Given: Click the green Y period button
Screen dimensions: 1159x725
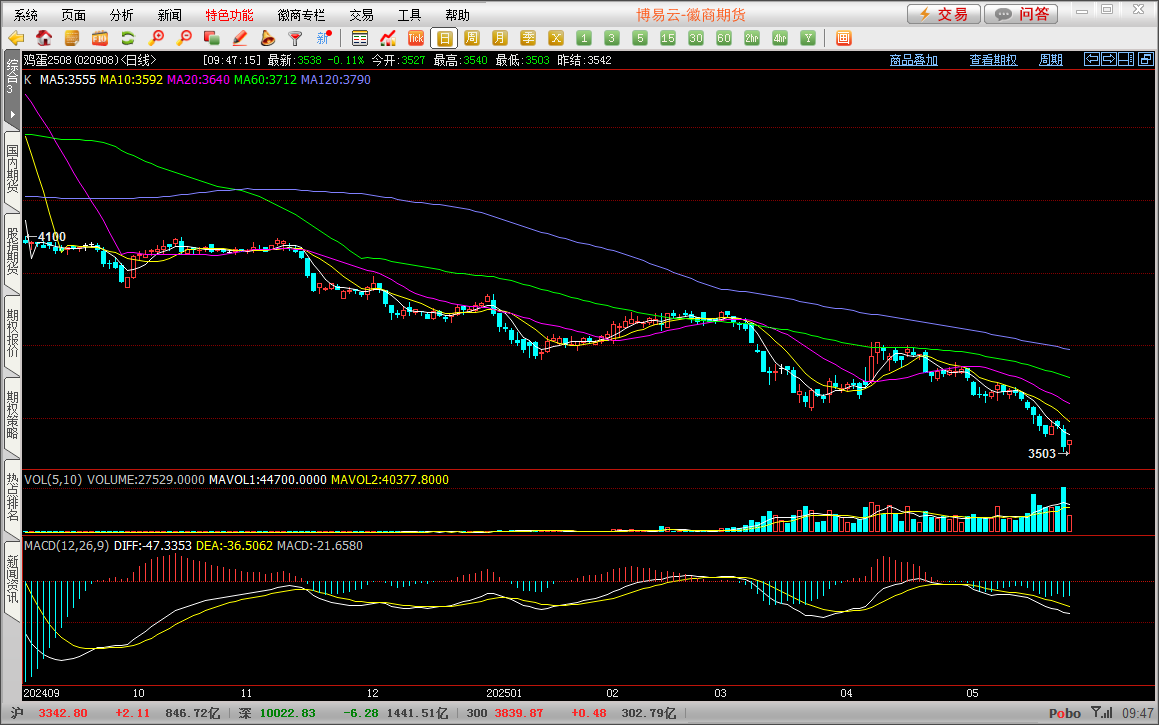Looking at the screenshot, I should tap(809, 38).
